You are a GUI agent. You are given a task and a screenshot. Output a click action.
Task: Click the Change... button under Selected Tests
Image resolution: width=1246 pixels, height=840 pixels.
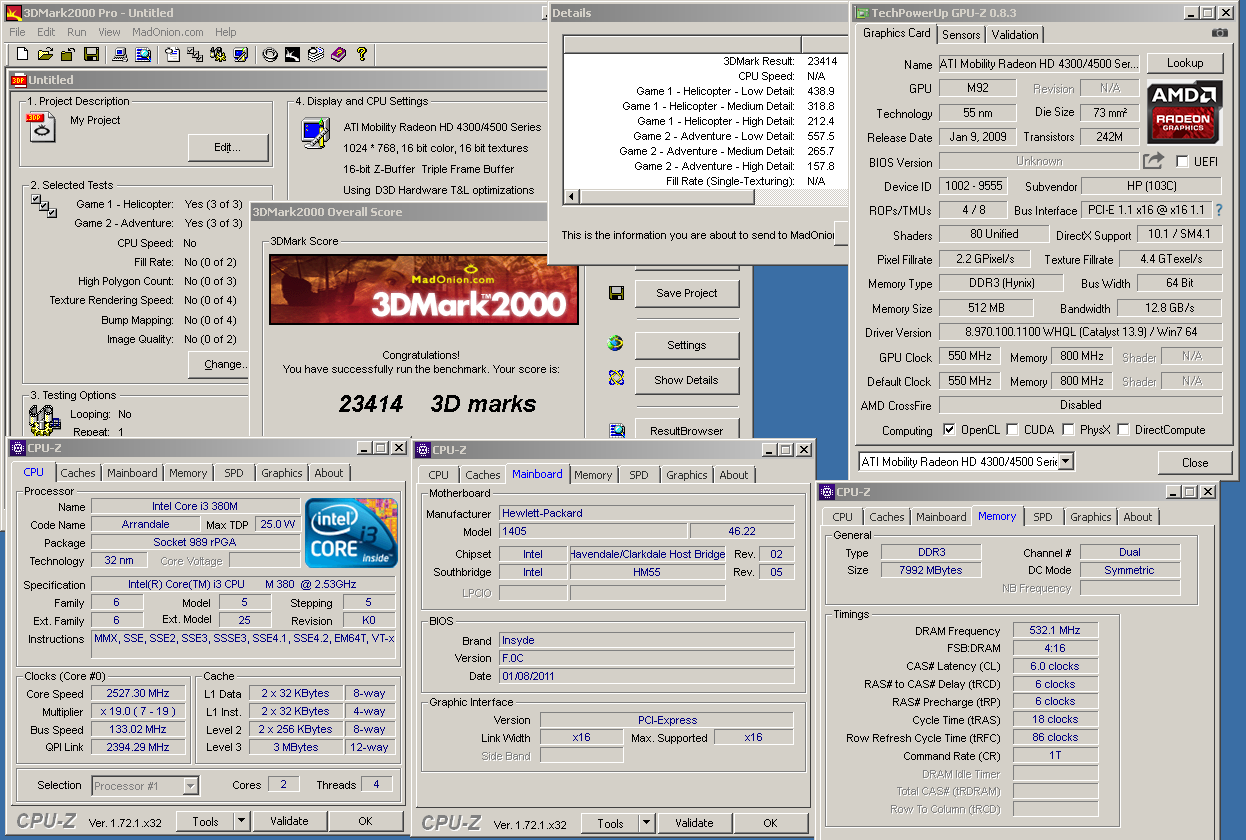click(x=219, y=364)
